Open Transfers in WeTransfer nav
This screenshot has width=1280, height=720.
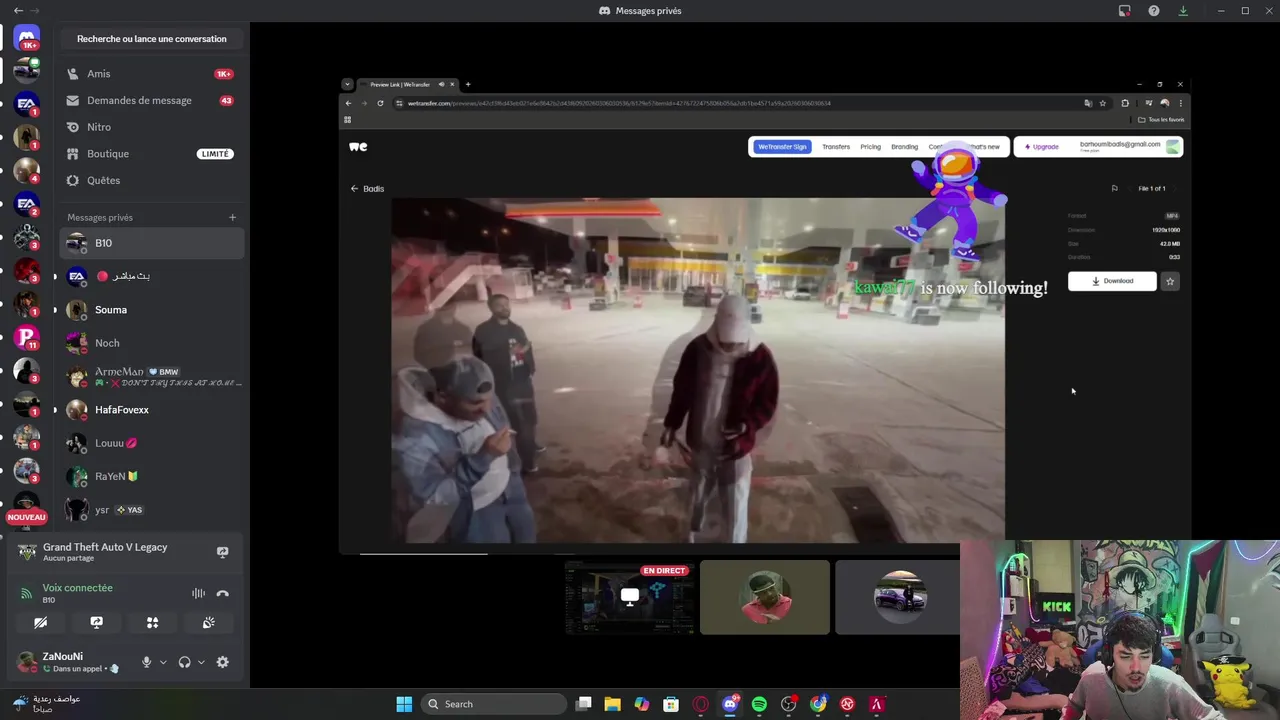point(836,147)
